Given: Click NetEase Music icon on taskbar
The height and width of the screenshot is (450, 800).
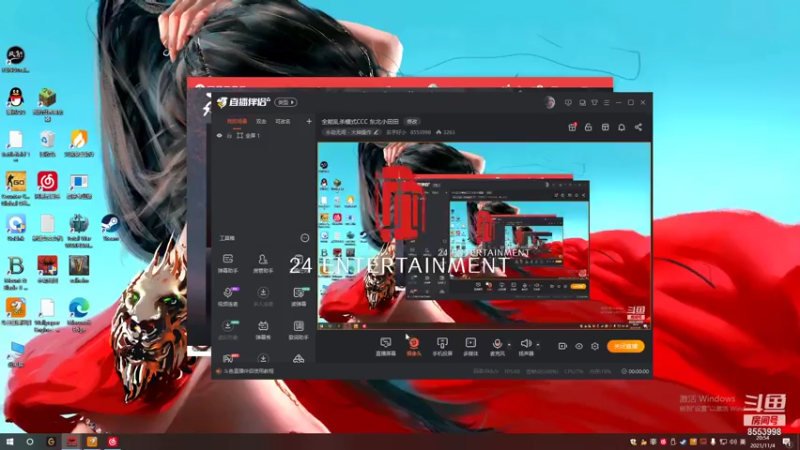Looking at the screenshot, I should tap(112, 442).
